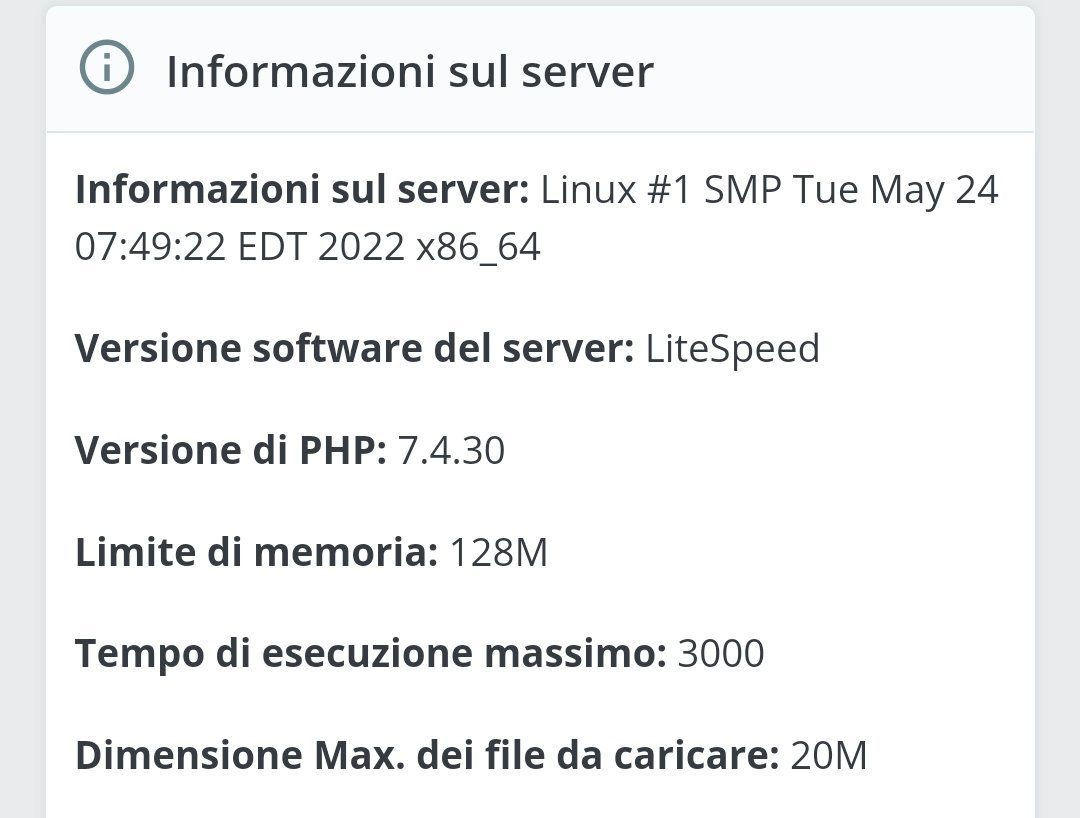Click the info circle icon in header
The image size is (1080, 818).
pyautogui.click(x=105, y=70)
